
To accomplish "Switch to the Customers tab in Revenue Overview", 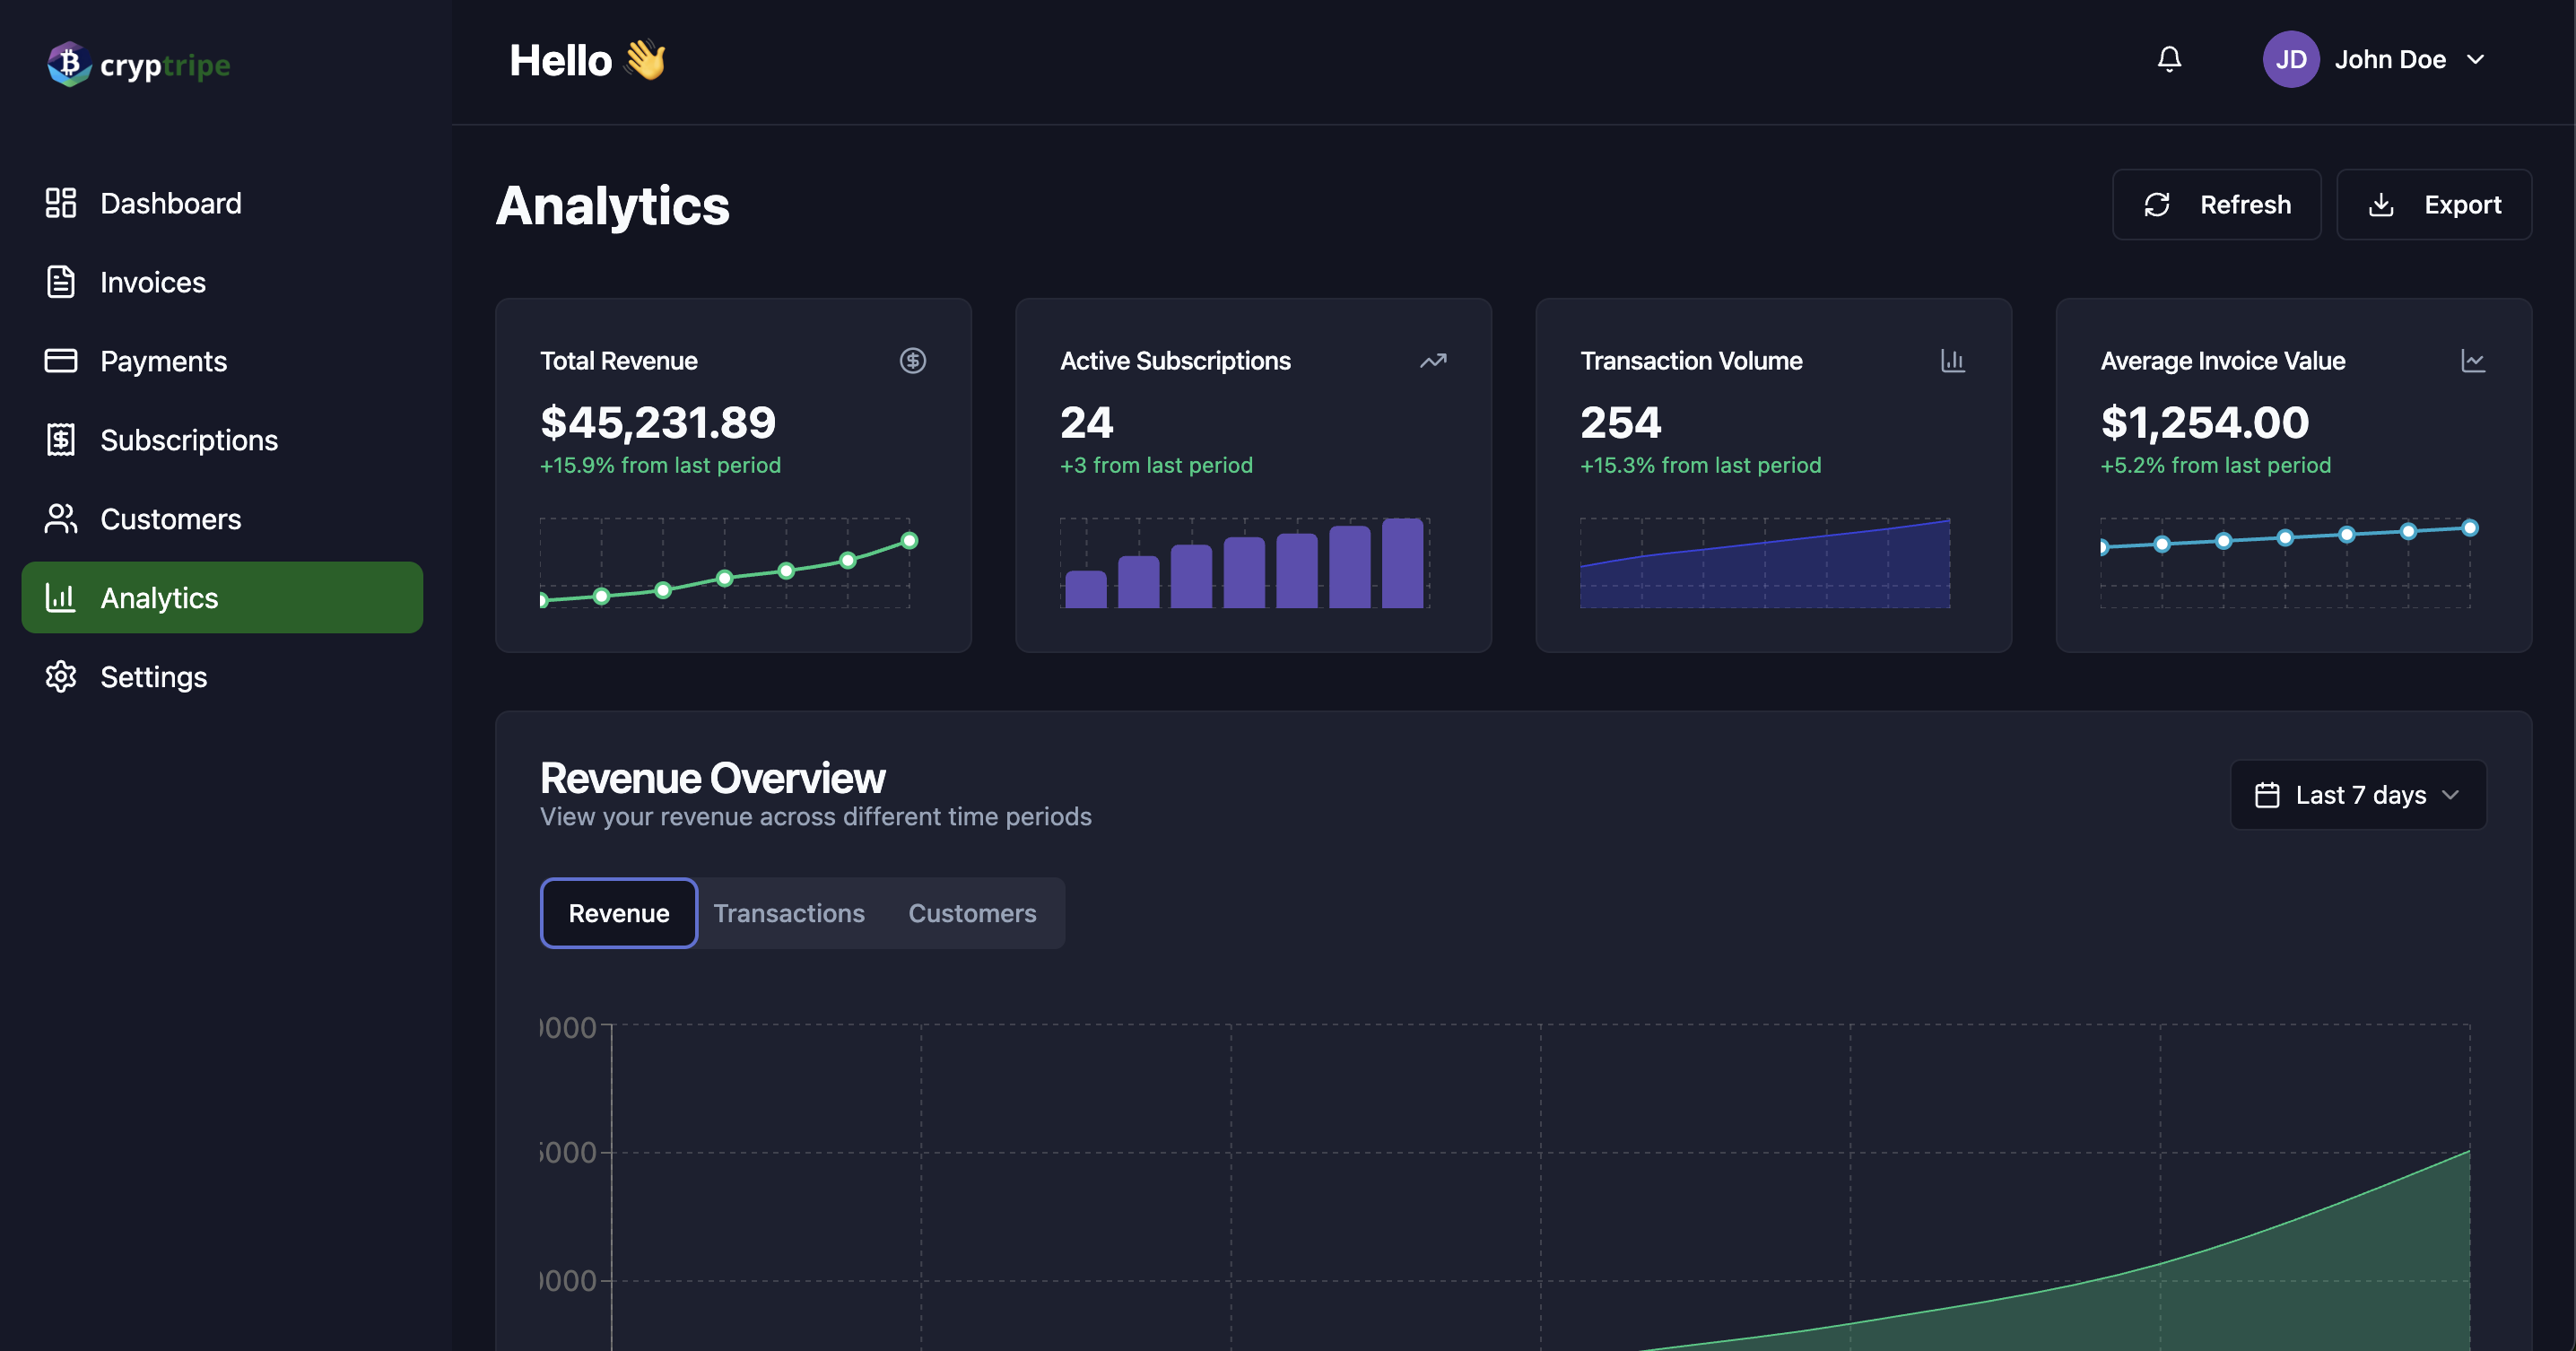I will (x=972, y=913).
